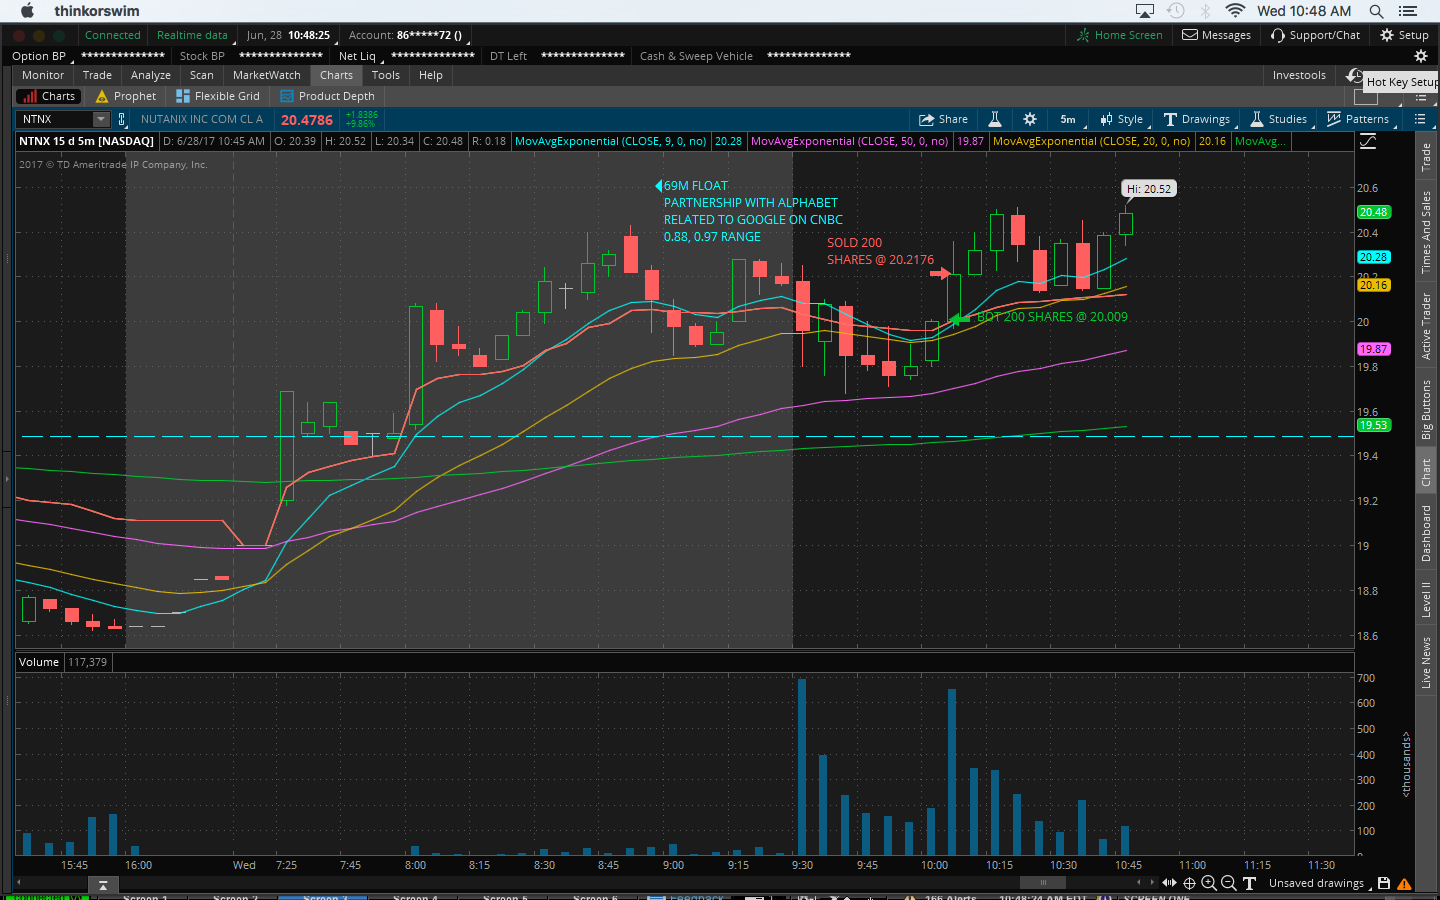
Task: Select the Prophet sub-tab
Action: 126,96
